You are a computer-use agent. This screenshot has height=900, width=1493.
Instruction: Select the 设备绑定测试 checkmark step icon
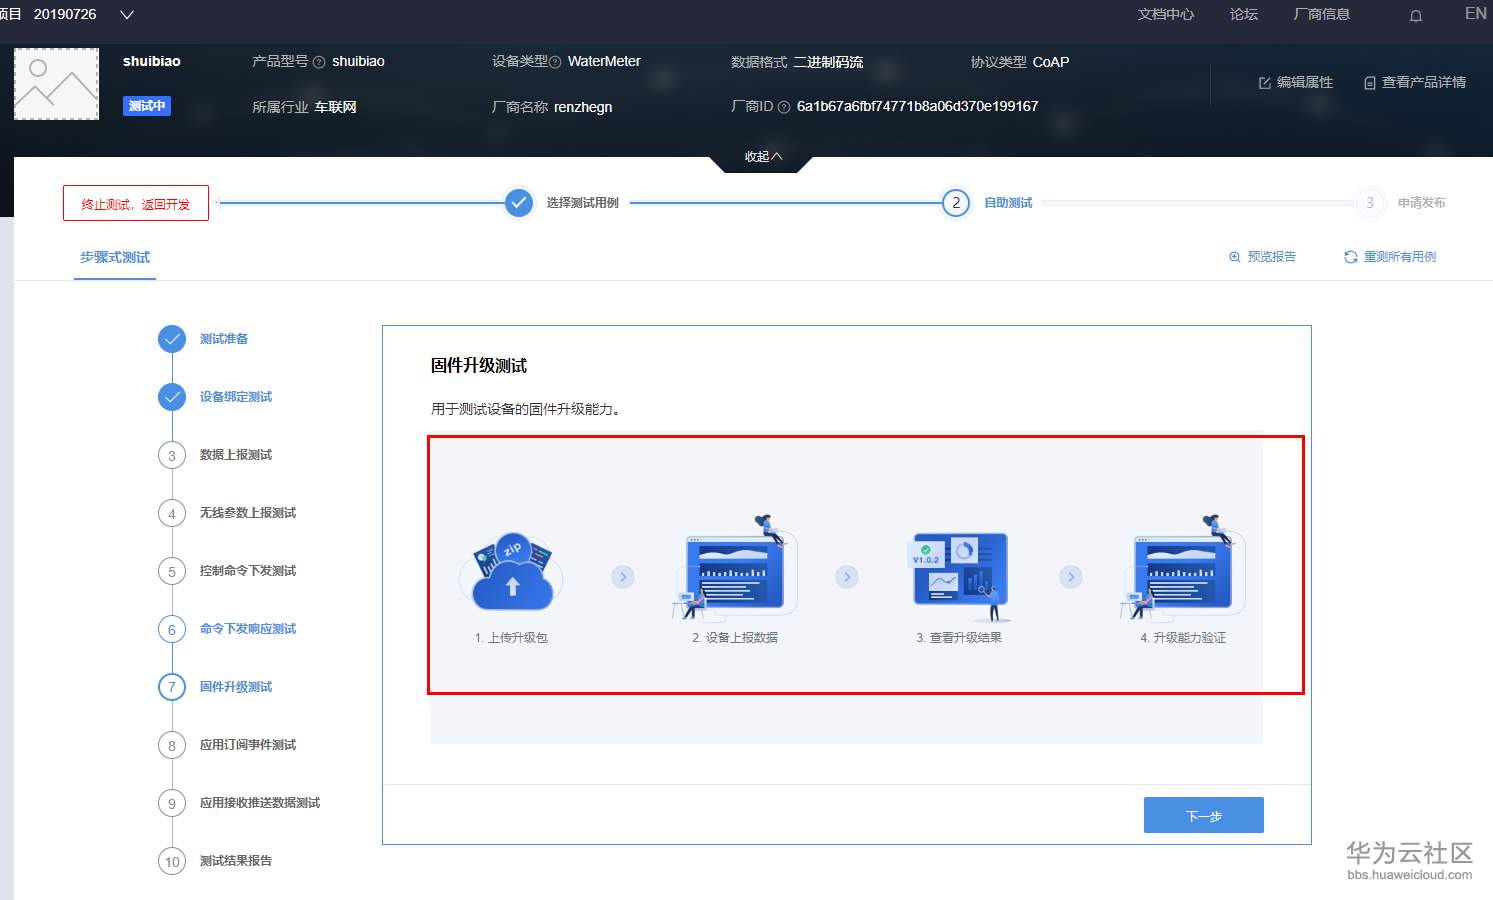coord(172,397)
